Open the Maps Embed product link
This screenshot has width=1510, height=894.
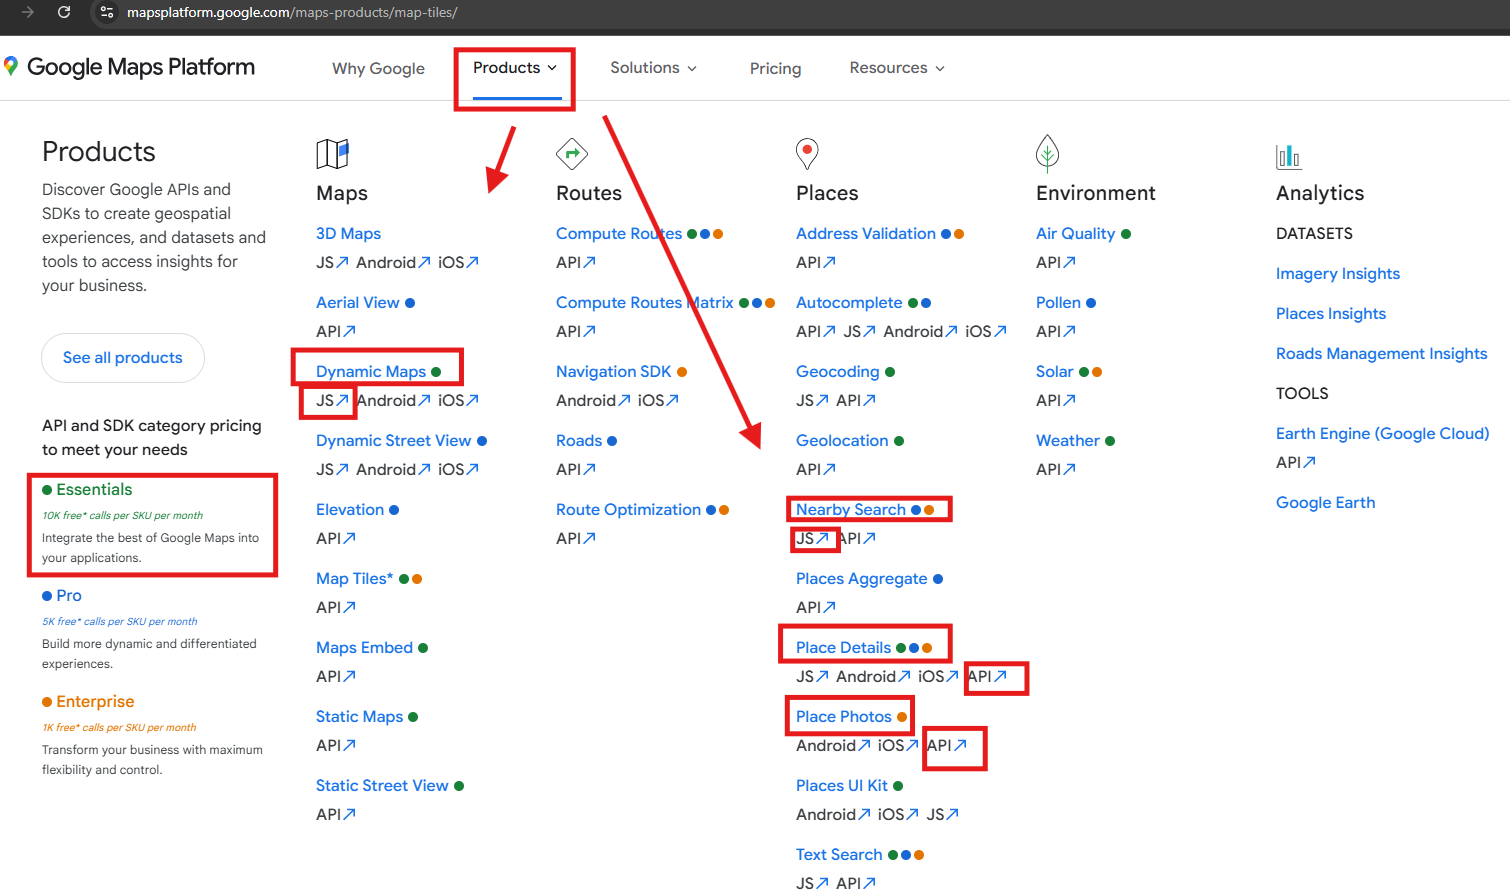[x=364, y=647]
